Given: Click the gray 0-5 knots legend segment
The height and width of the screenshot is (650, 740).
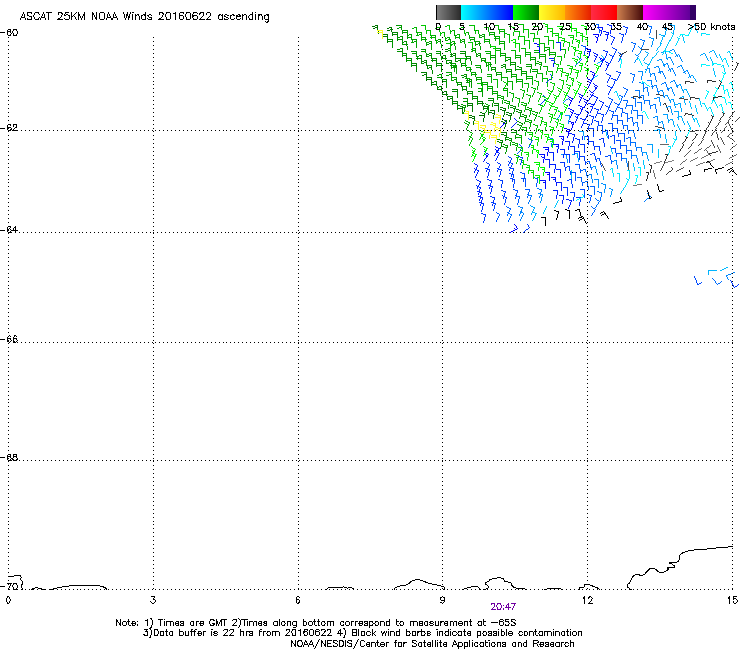Looking at the screenshot, I should click(x=448, y=12).
